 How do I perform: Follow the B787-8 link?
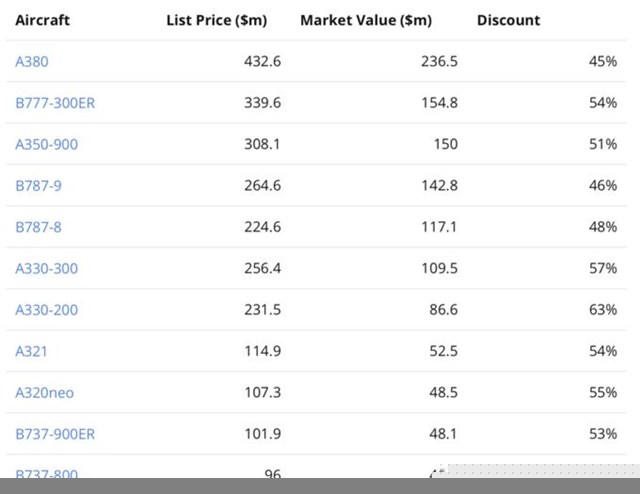(38, 227)
